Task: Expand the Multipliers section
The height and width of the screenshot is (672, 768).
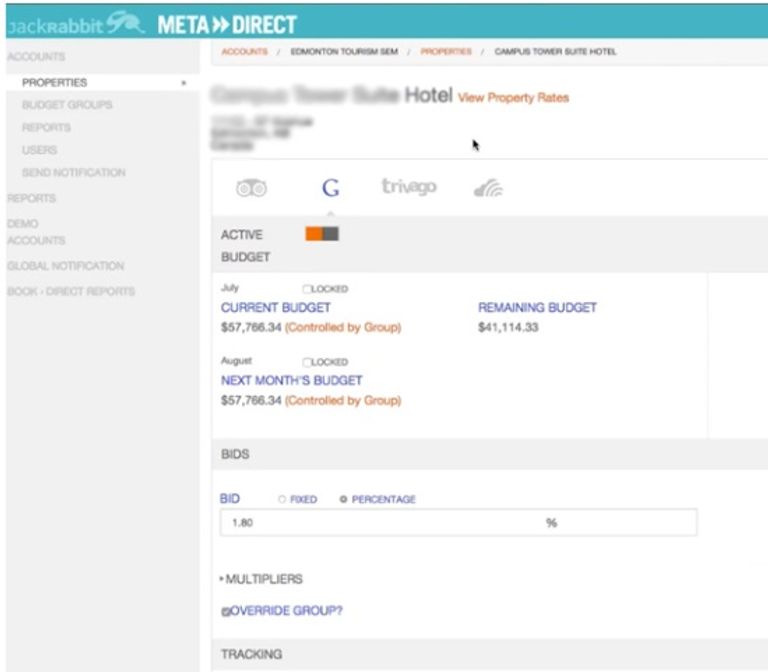Action: (x=262, y=579)
